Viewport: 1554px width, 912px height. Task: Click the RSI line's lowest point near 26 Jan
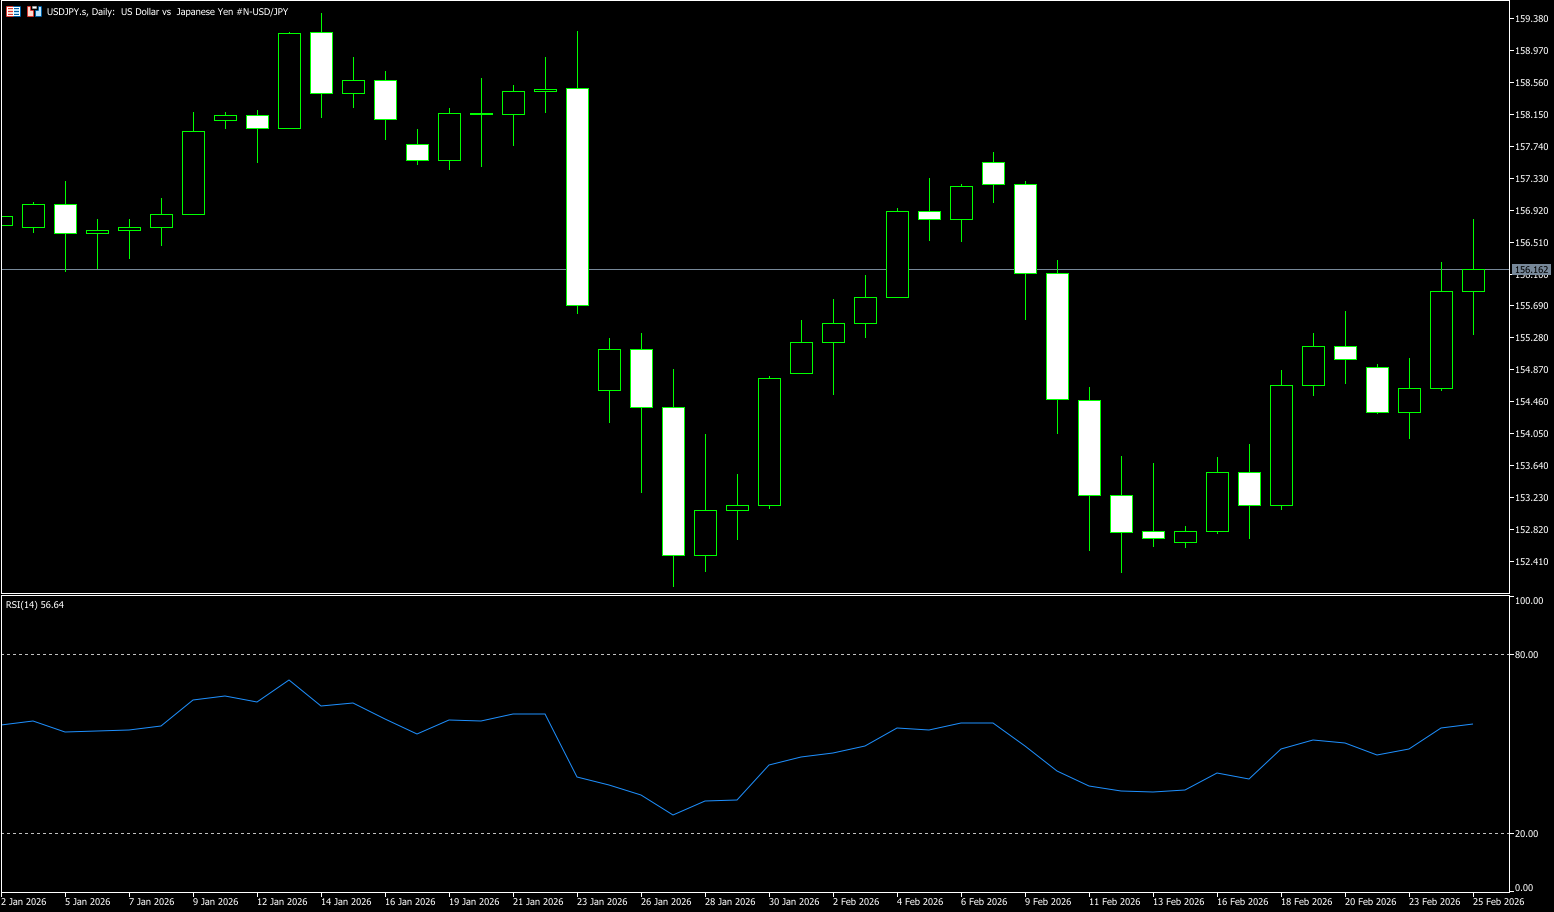coord(673,815)
